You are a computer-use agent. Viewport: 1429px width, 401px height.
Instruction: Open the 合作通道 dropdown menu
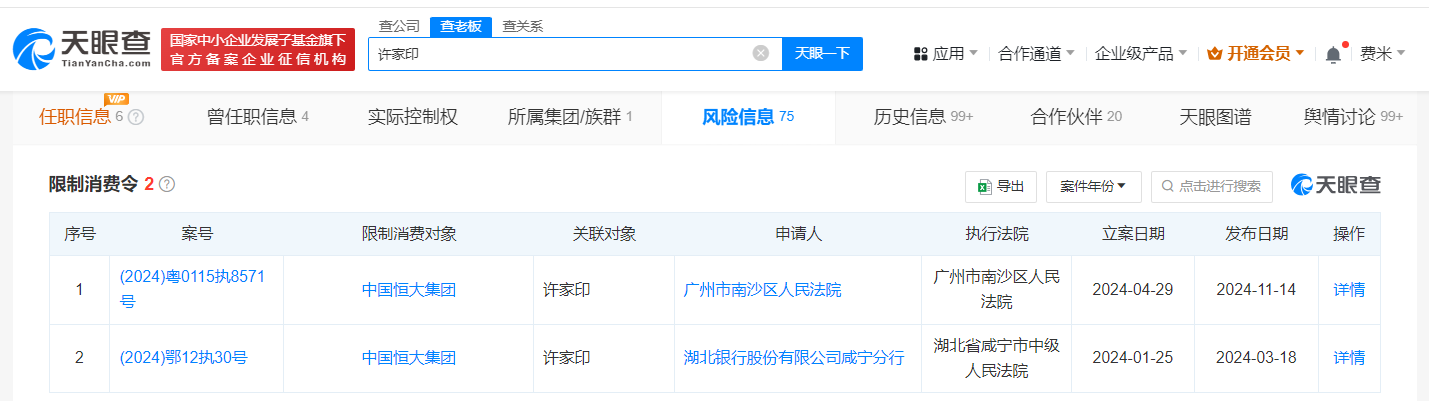pos(1036,54)
